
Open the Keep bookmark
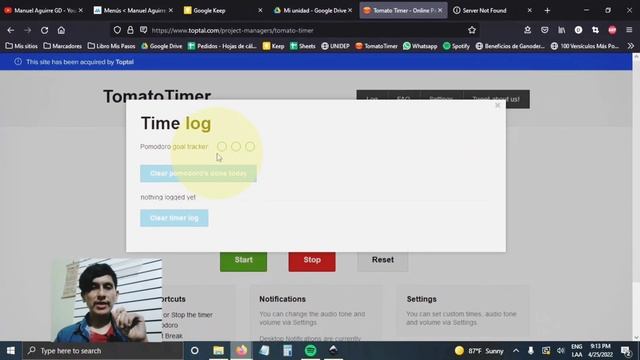click(x=273, y=46)
